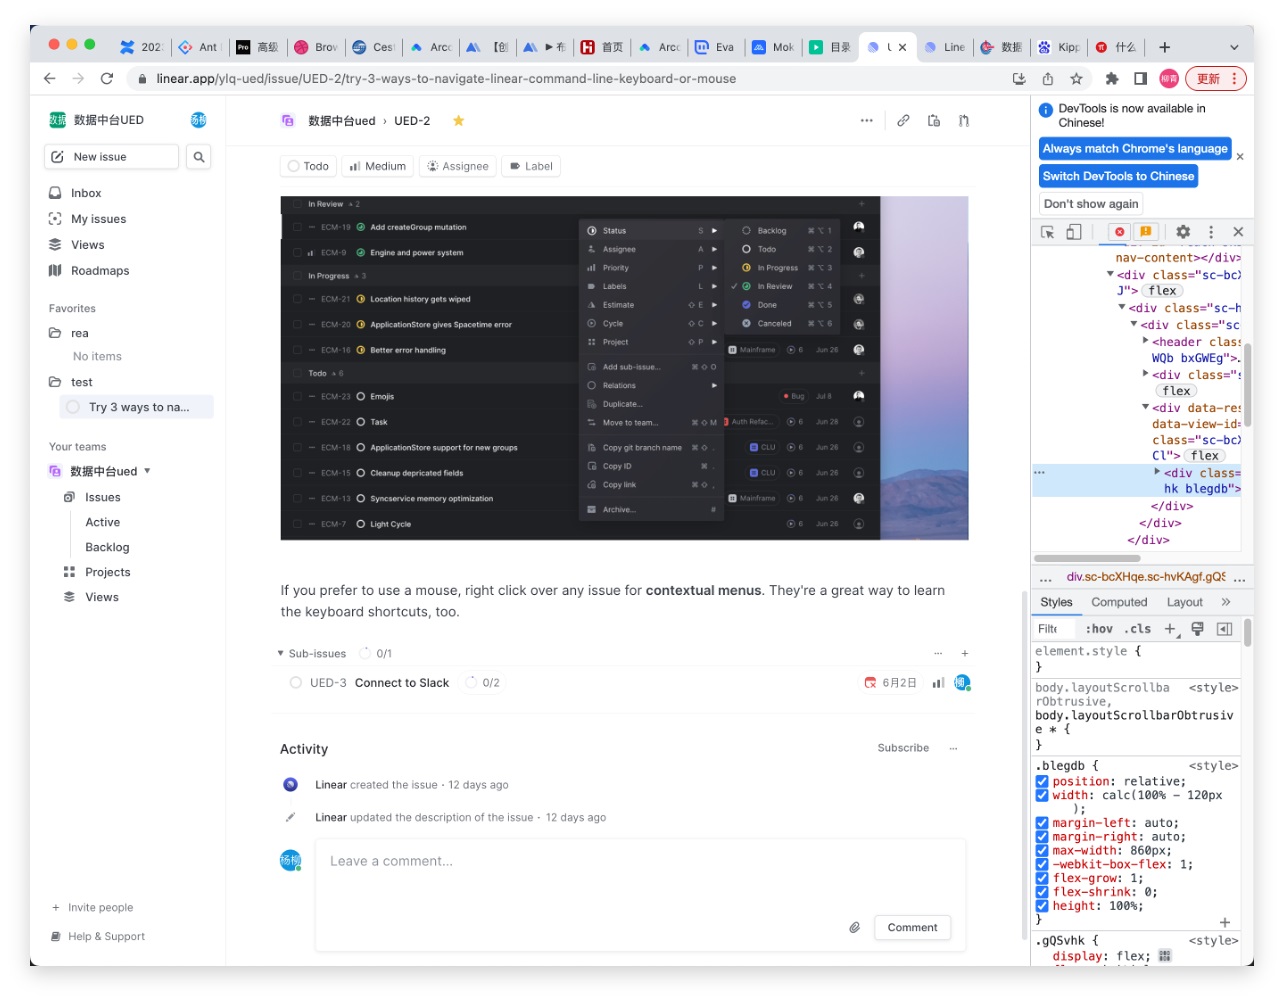This screenshot has width=1284, height=1002.
Task: Open user avatar in the workspace header
Action: tap(198, 120)
